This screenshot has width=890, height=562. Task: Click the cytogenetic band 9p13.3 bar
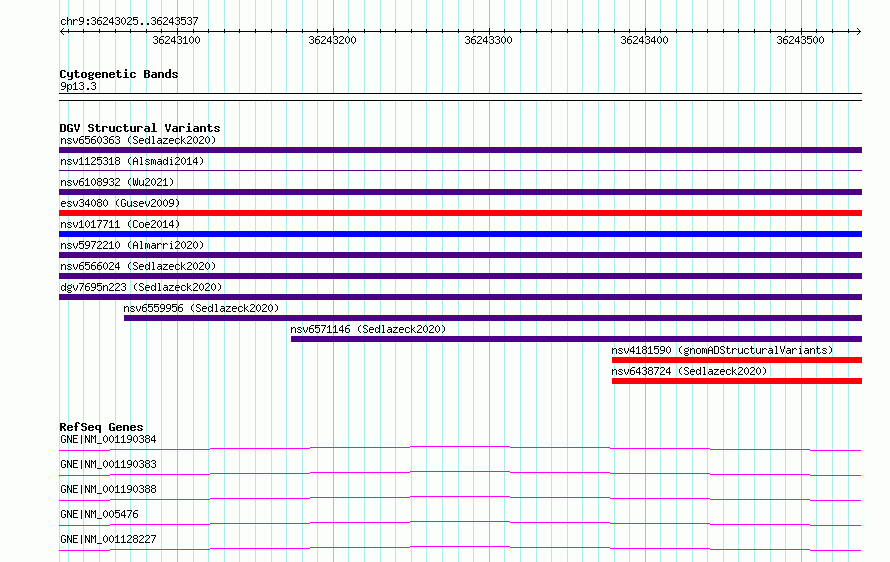click(460, 97)
